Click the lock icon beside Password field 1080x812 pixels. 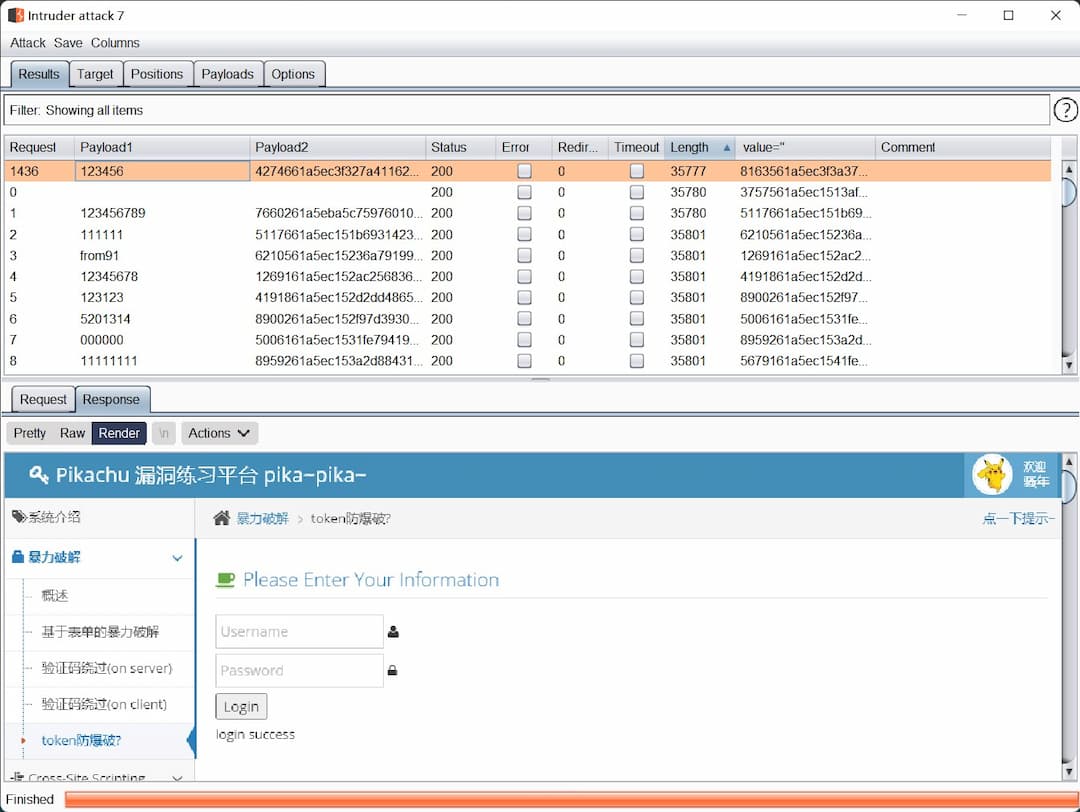pos(393,671)
